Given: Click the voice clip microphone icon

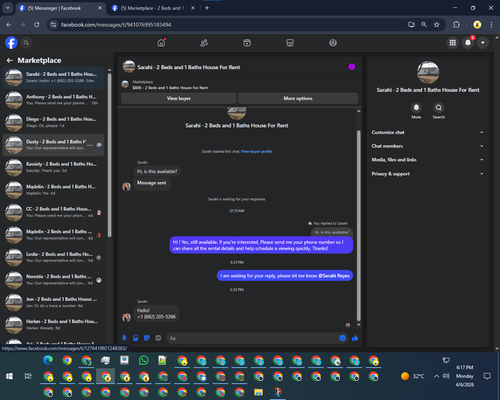Looking at the screenshot, I should coord(124,338).
